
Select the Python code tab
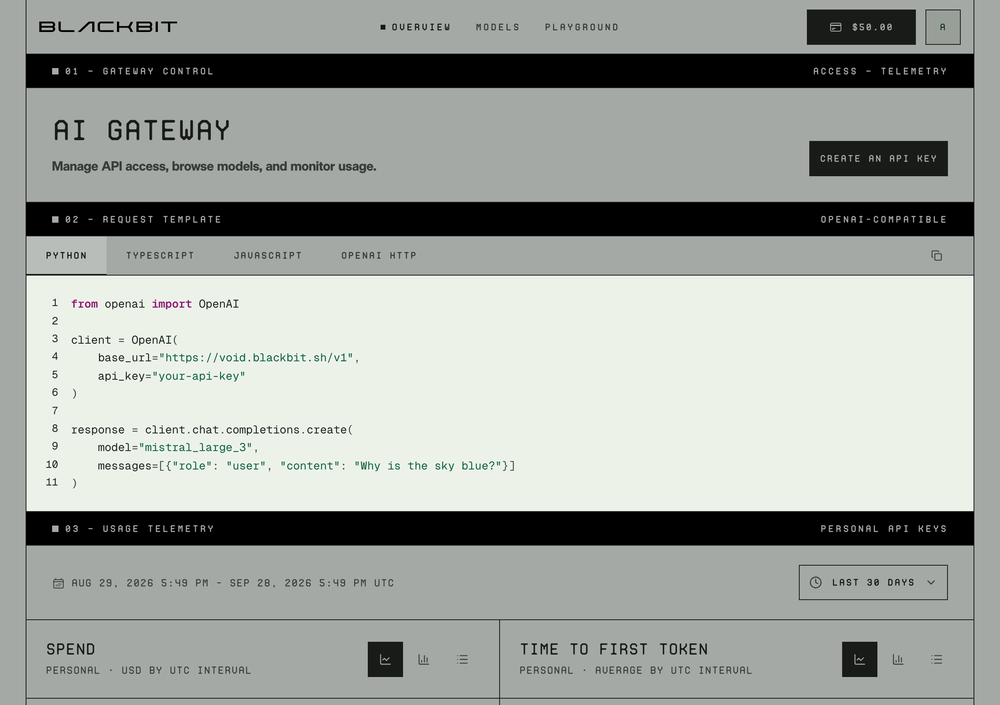[66, 255]
